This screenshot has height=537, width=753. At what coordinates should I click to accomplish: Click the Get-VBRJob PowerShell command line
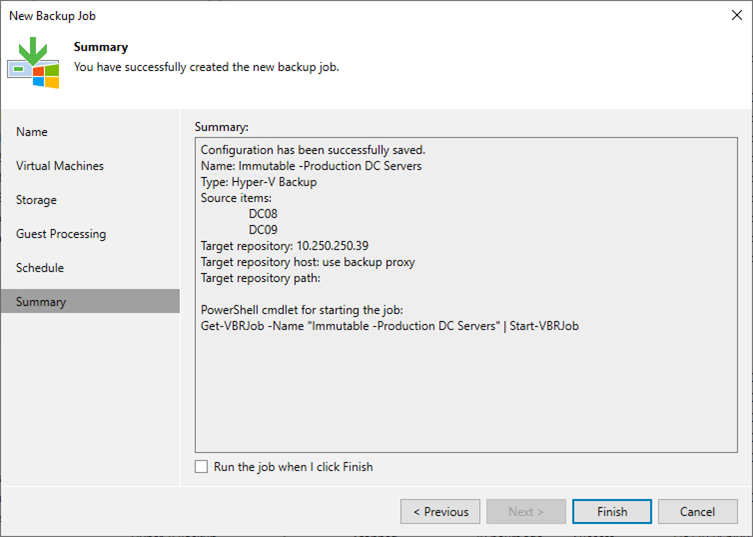point(390,326)
